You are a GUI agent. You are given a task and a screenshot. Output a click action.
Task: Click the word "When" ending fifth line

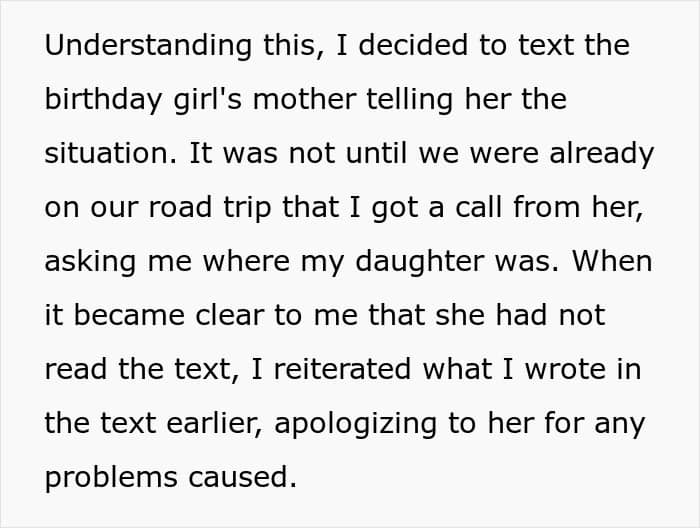(x=612, y=261)
